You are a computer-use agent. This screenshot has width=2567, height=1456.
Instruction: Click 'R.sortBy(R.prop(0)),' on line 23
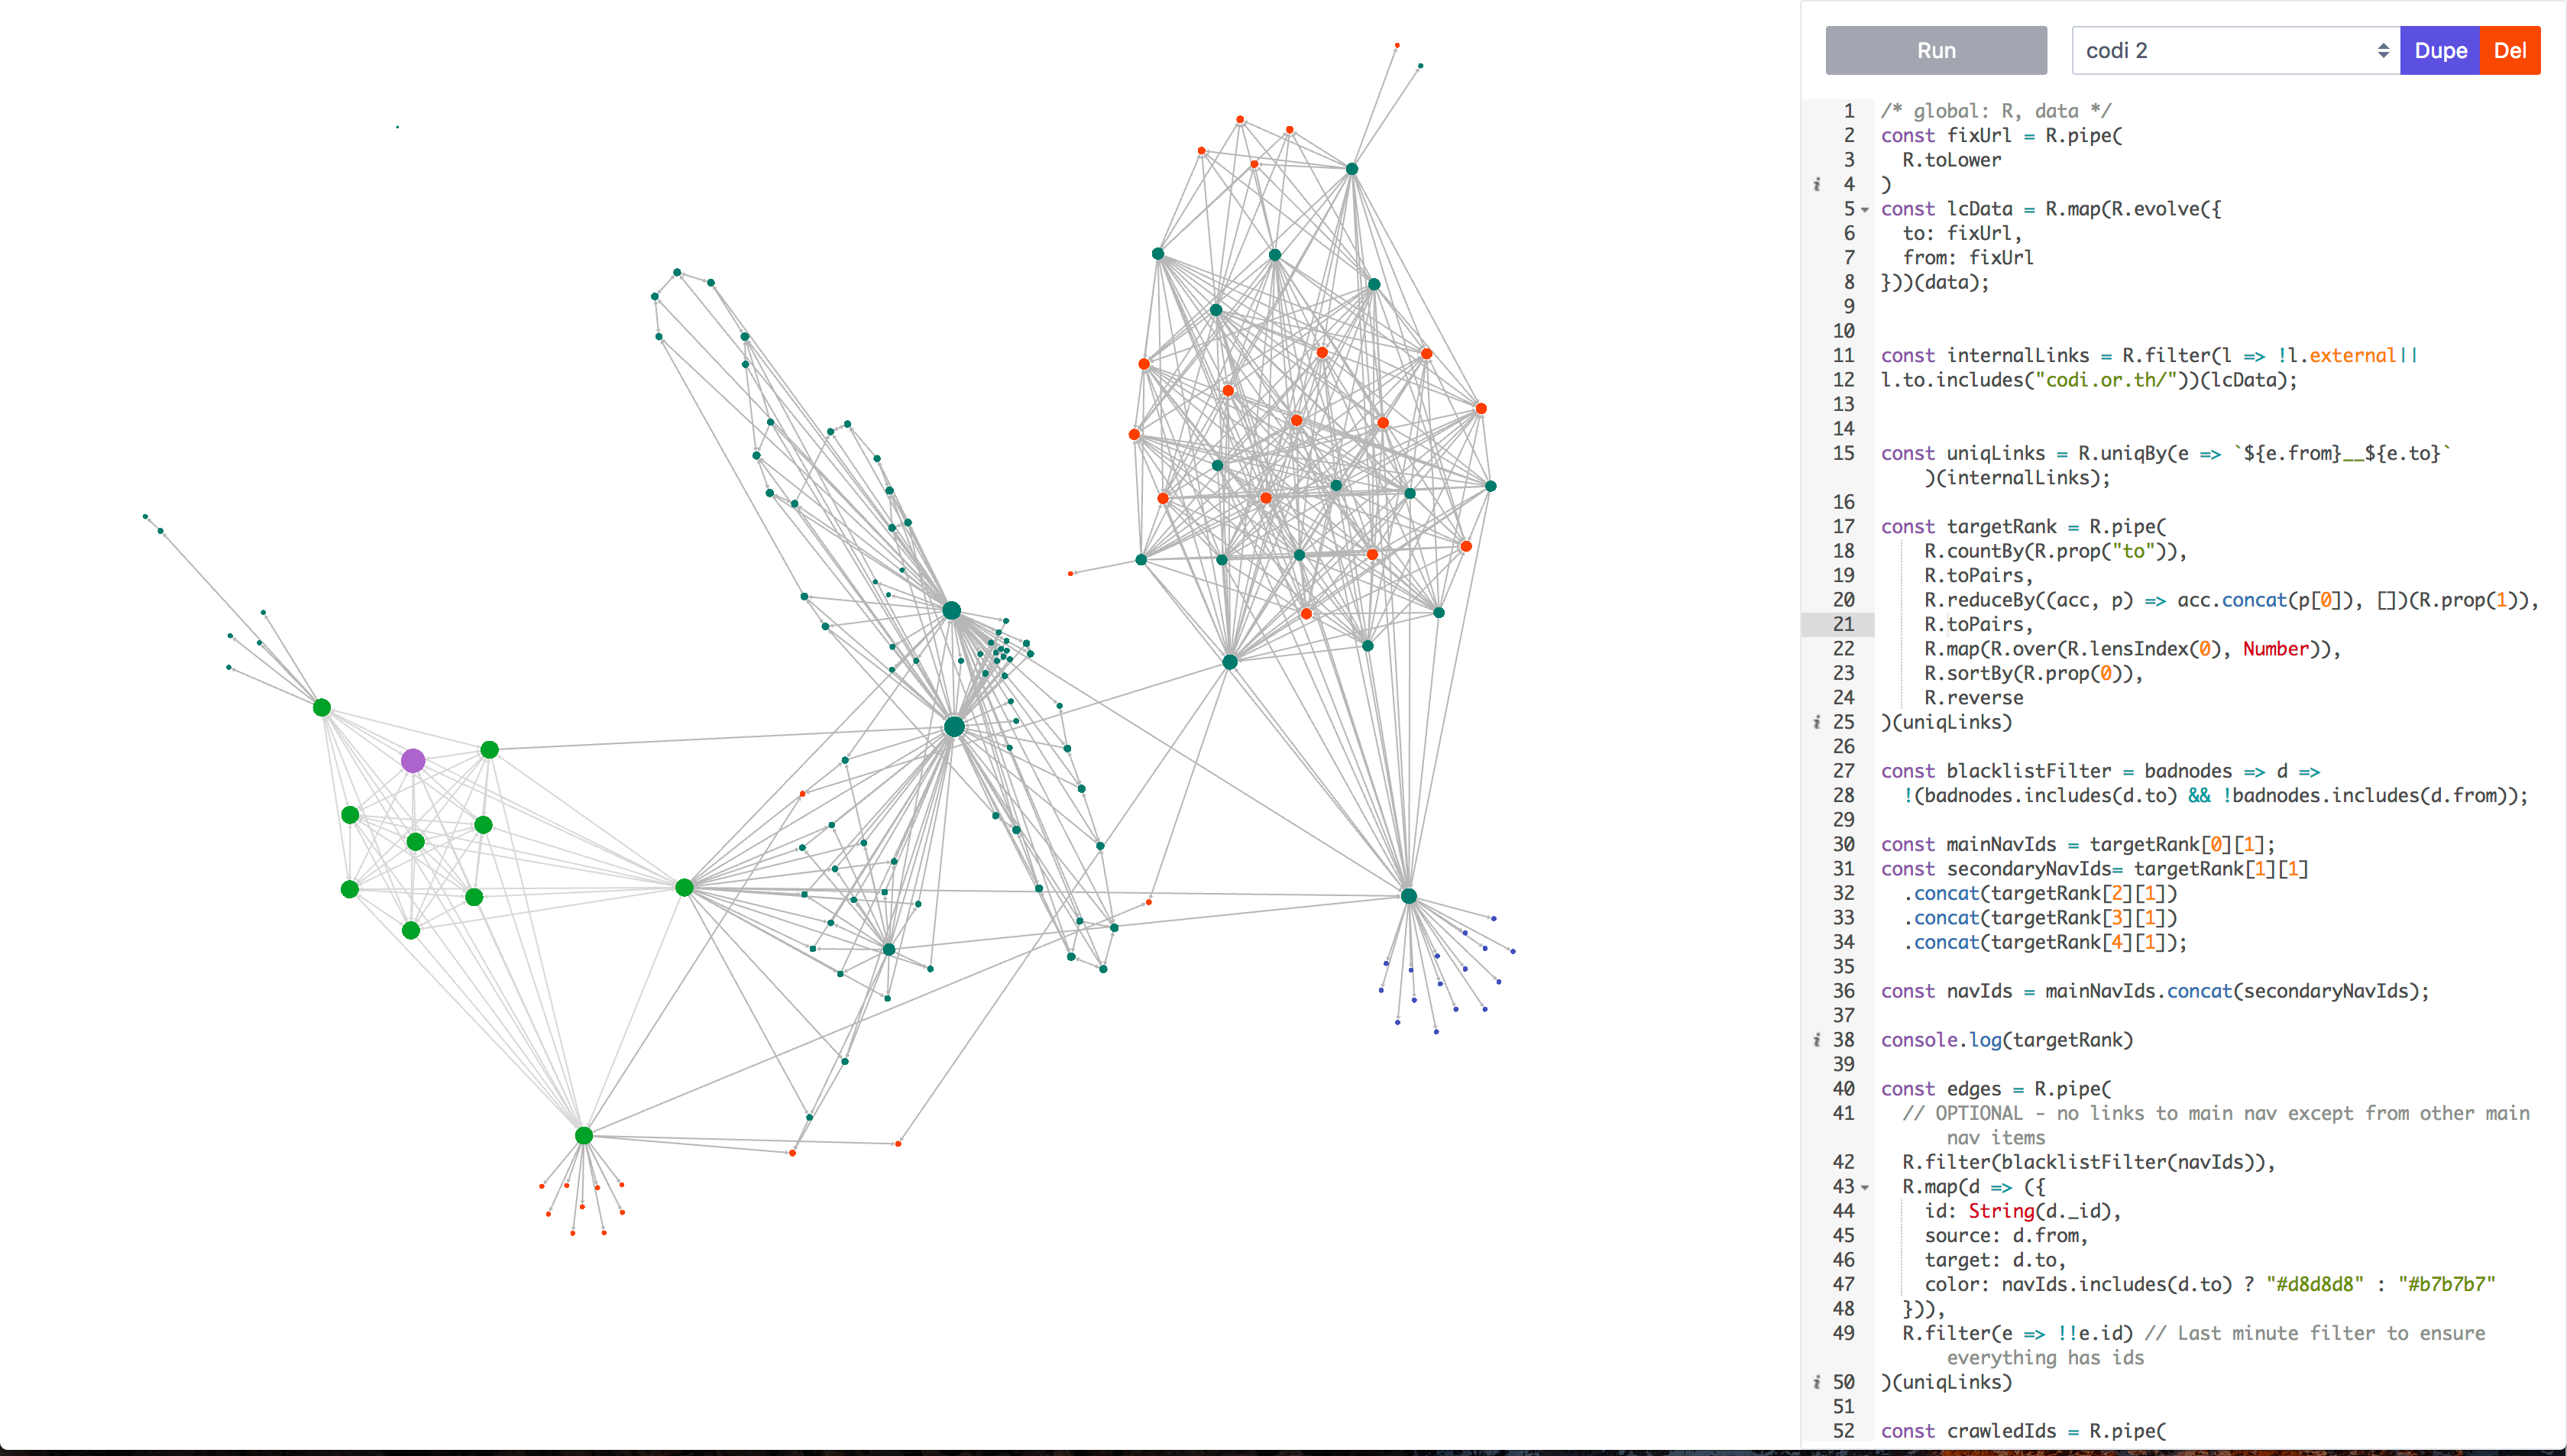[x=2033, y=673]
